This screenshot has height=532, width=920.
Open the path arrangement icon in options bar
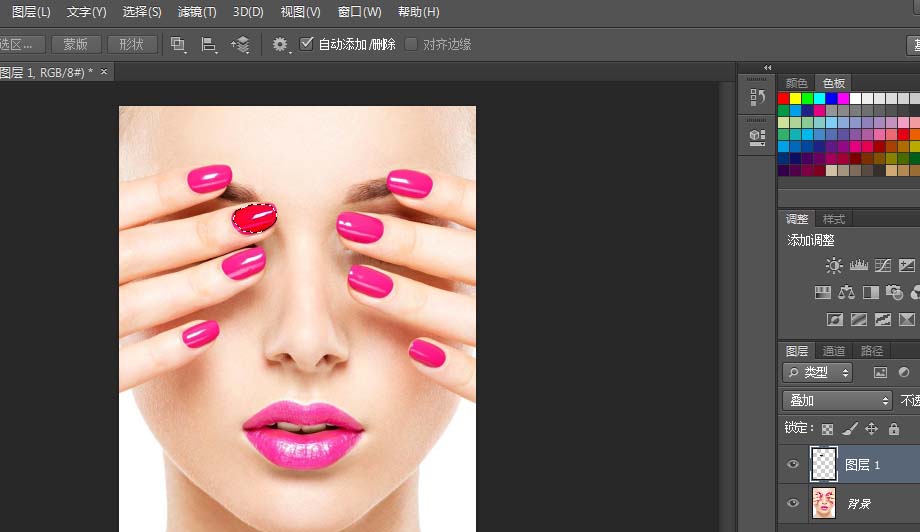240,45
